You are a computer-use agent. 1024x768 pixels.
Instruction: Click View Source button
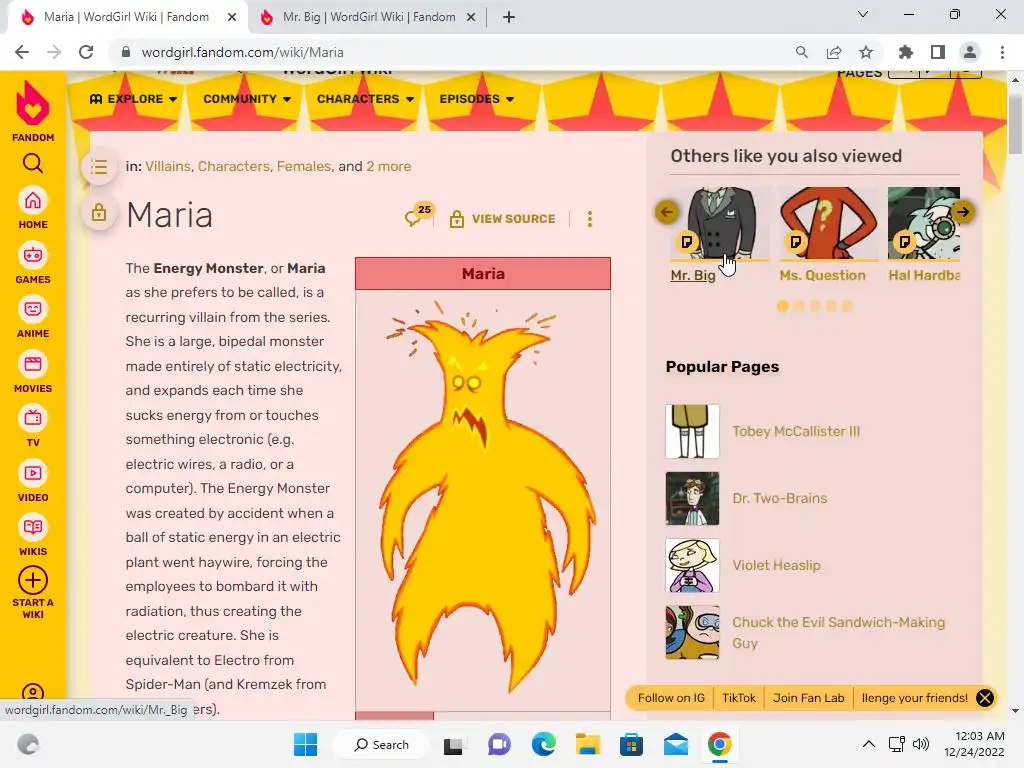tap(502, 219)
